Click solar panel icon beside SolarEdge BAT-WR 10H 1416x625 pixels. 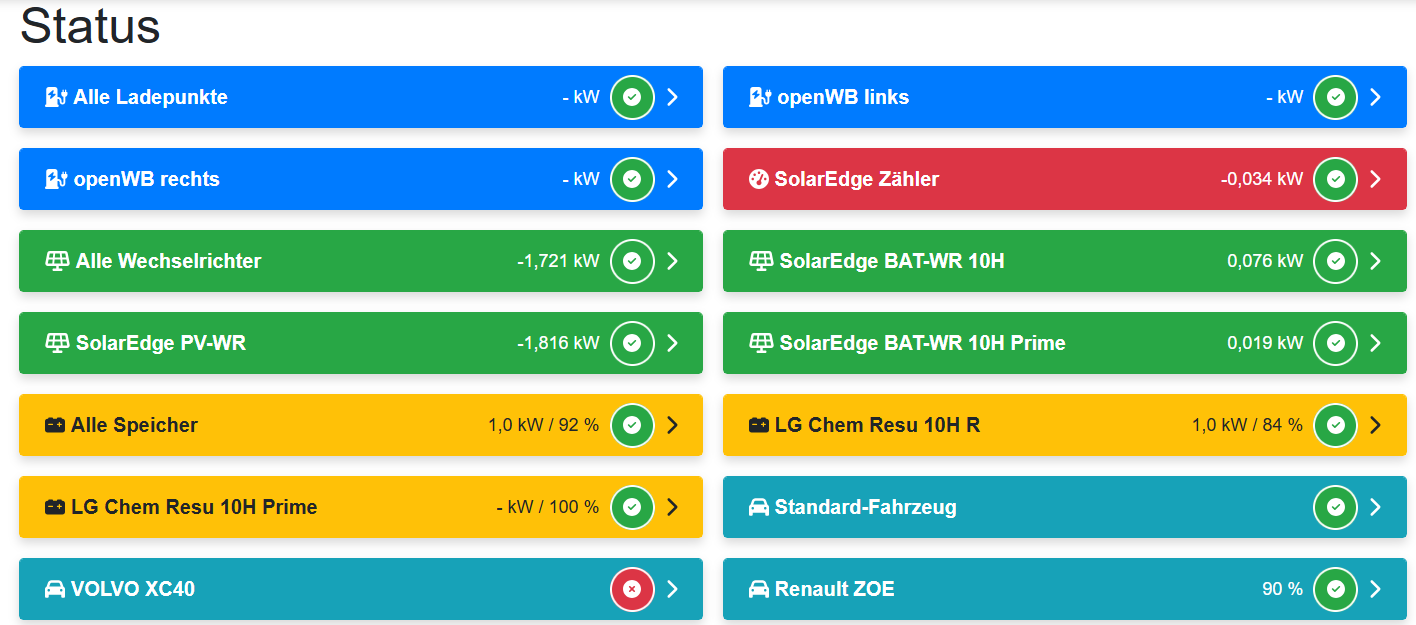point(760,261)
